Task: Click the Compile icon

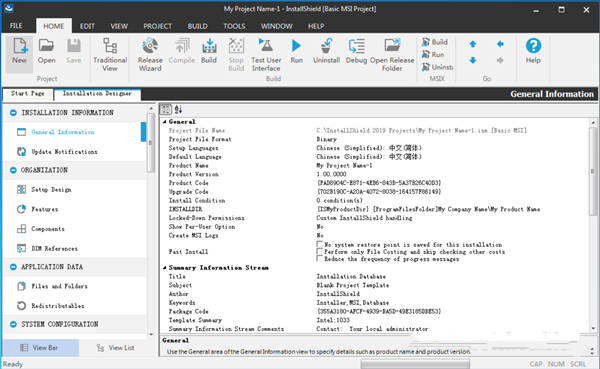Action: 182,51
